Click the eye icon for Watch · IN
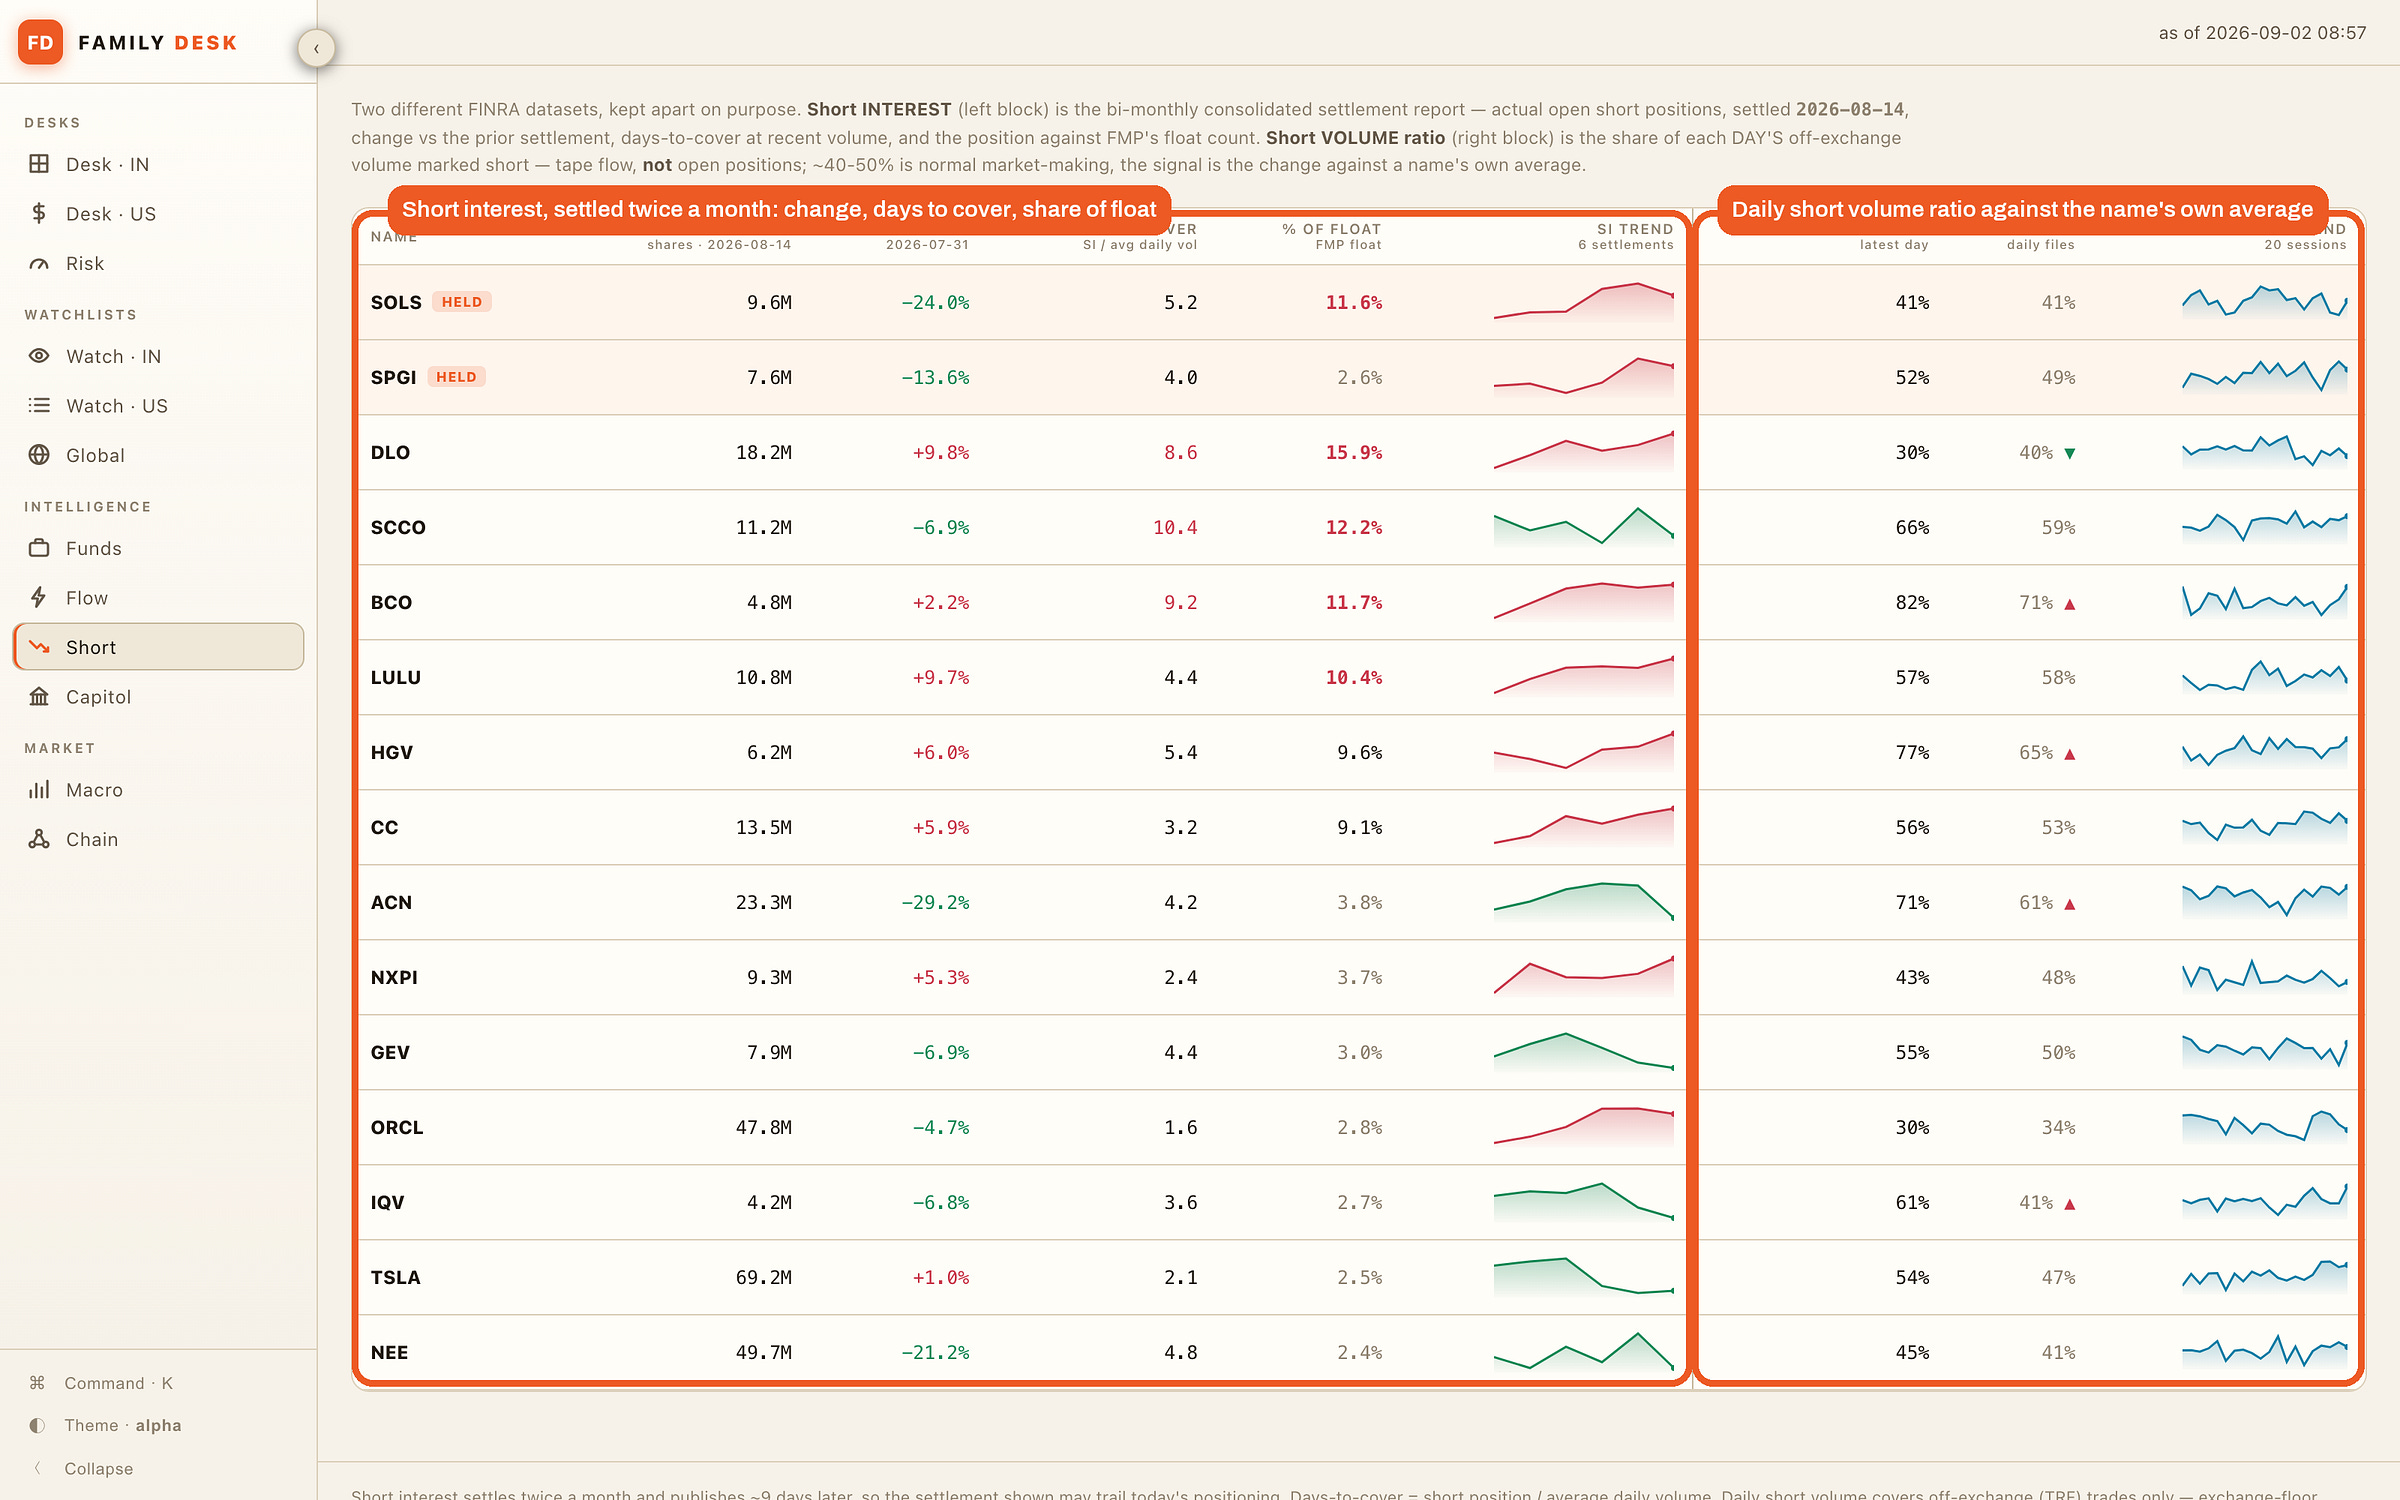Viewport: 2400px width, 1500px height. [39, 356]
